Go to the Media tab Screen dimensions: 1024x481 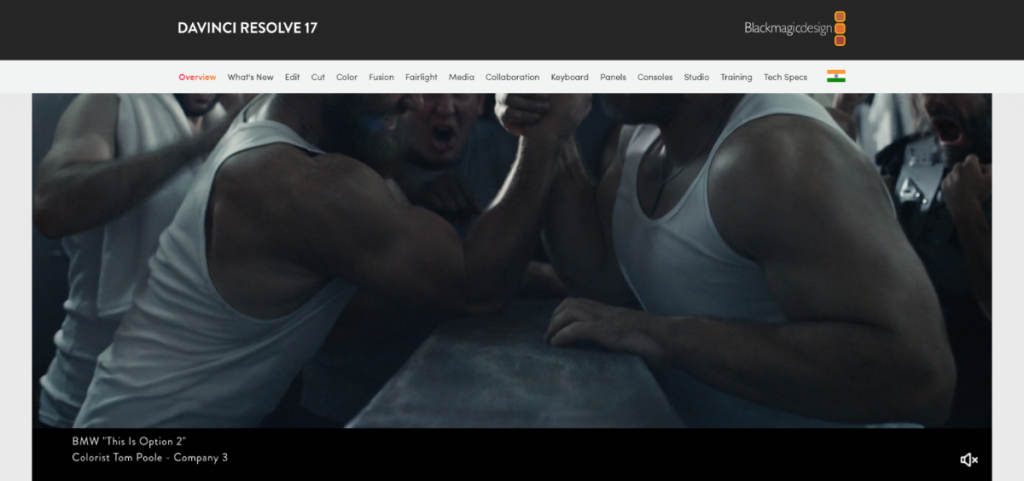click(x=461, y=77)
